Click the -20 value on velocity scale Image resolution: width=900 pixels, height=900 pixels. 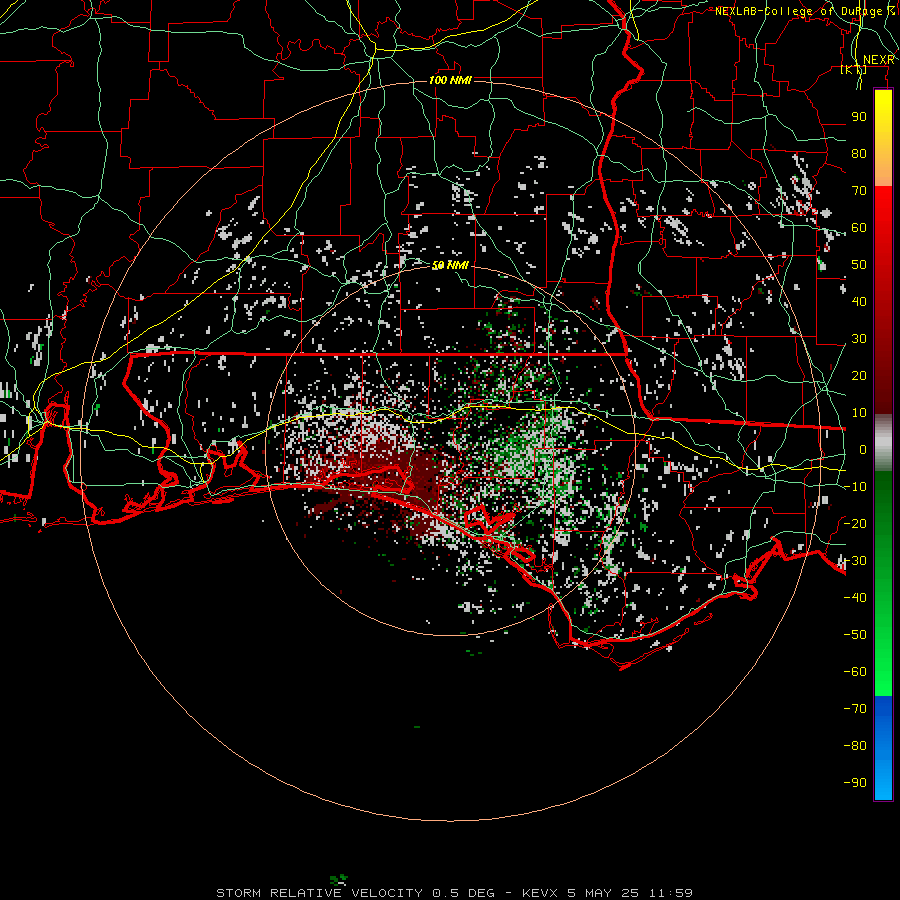click(855, 523)
